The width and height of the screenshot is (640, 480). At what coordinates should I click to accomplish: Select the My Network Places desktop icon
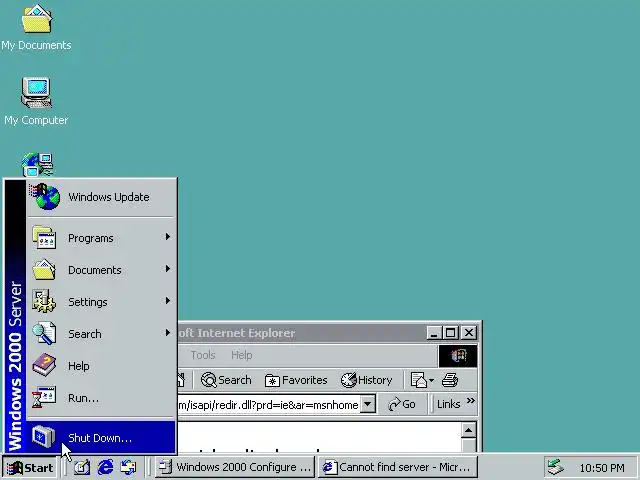[x=37, y=165]
